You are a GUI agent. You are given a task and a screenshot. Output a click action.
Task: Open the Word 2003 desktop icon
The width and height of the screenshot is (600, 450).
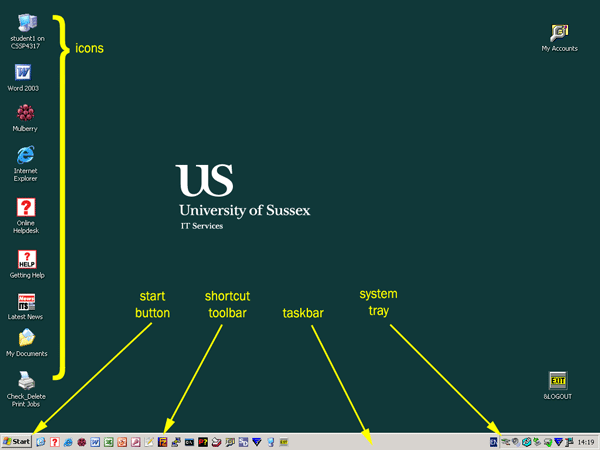coord(23,78)
